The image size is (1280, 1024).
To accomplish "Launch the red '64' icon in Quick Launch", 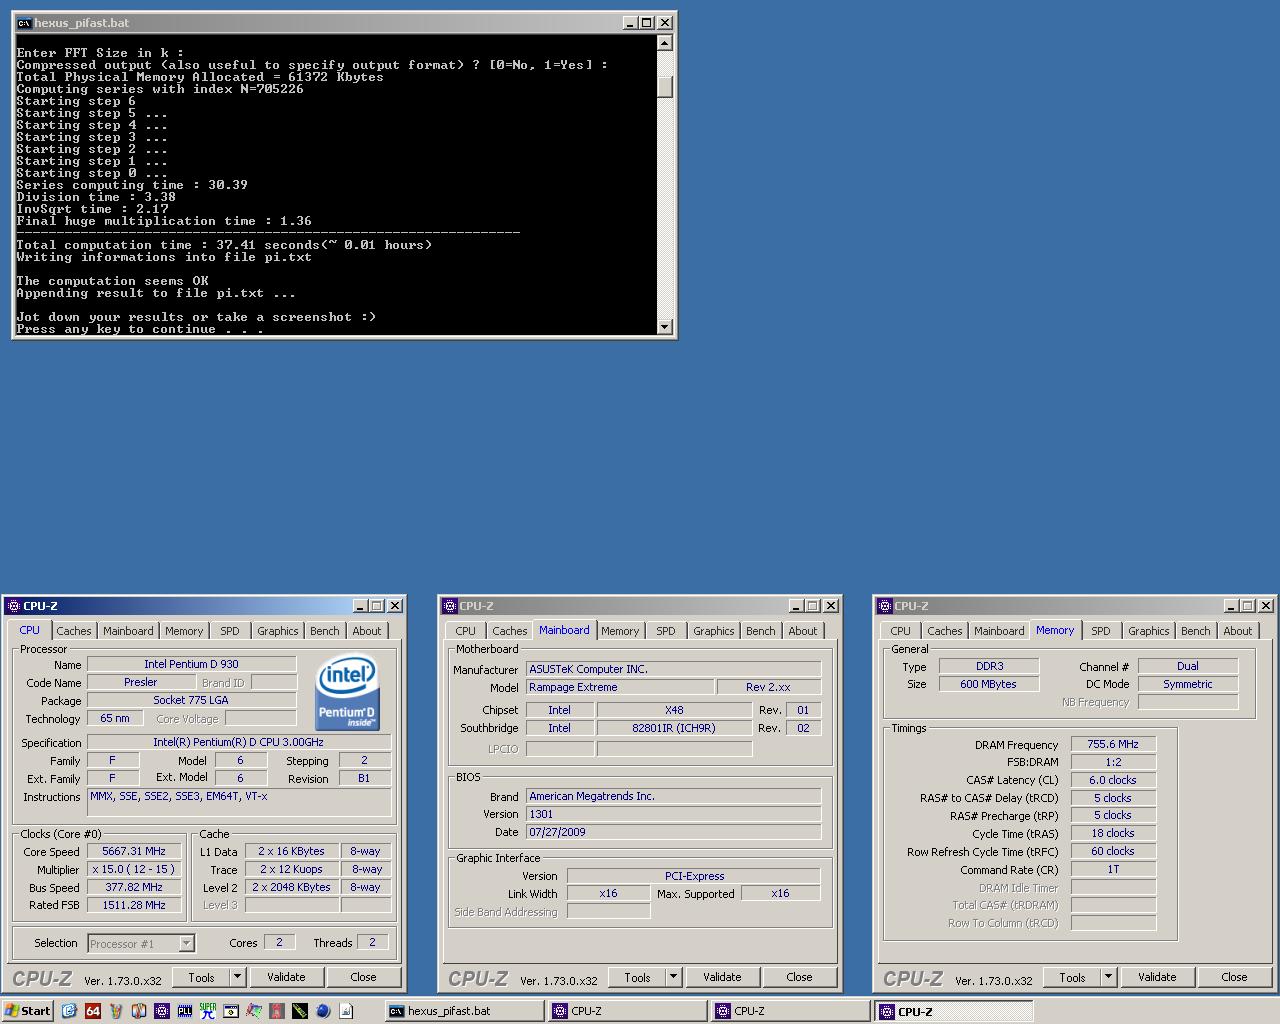I will pyautogui.click(x=92, y=1011).
